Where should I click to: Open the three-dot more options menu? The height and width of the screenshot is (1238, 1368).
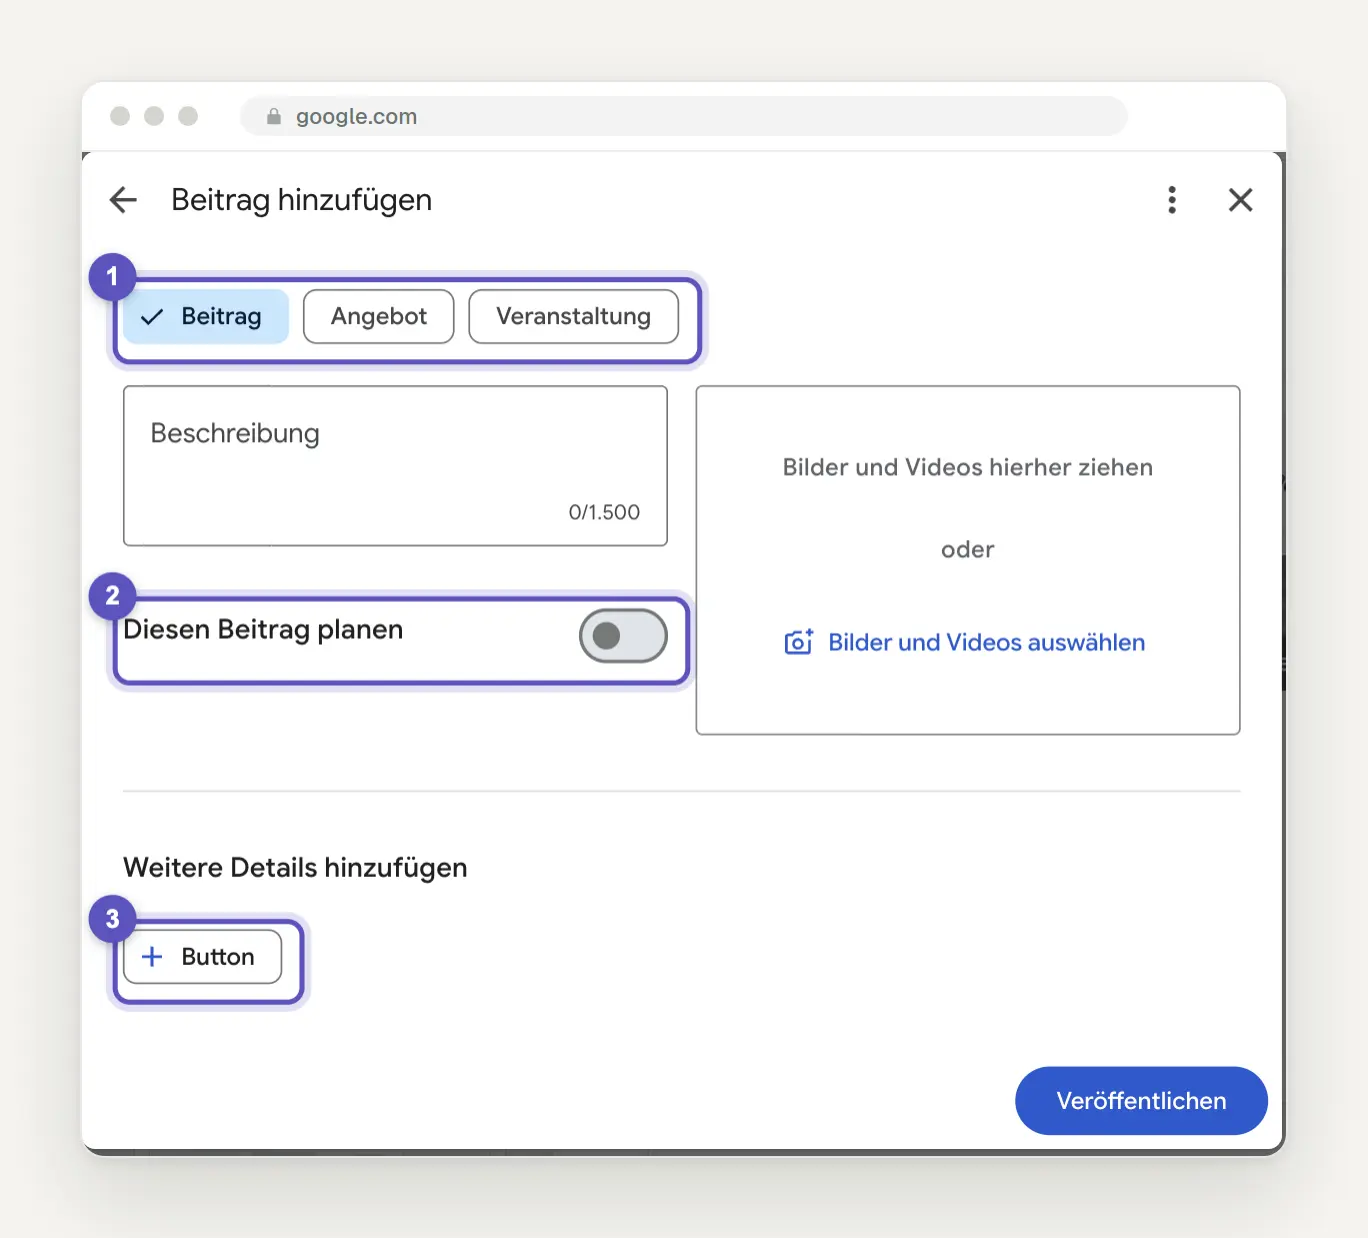point(1172,200)
